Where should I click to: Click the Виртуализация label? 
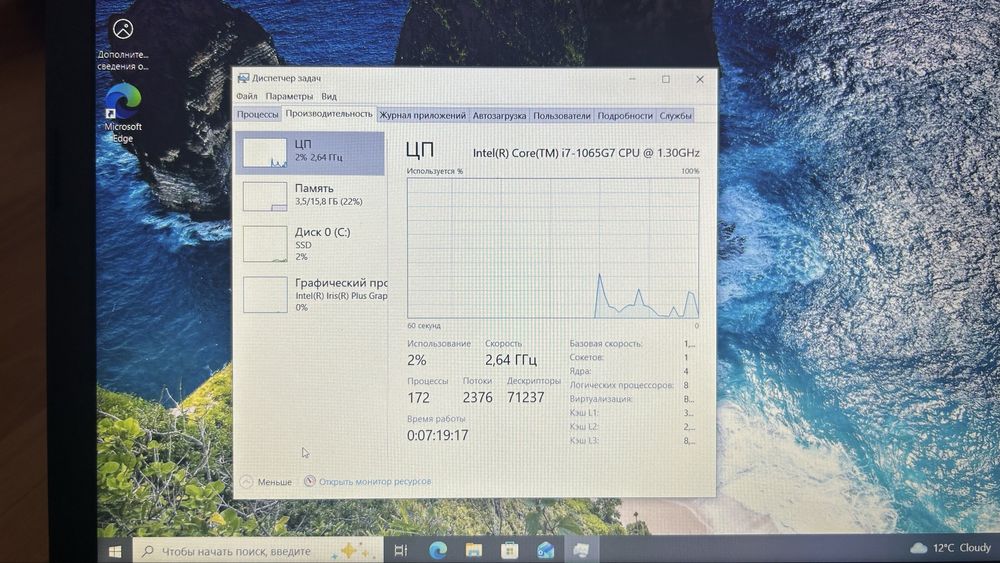[x=601, y=399]
